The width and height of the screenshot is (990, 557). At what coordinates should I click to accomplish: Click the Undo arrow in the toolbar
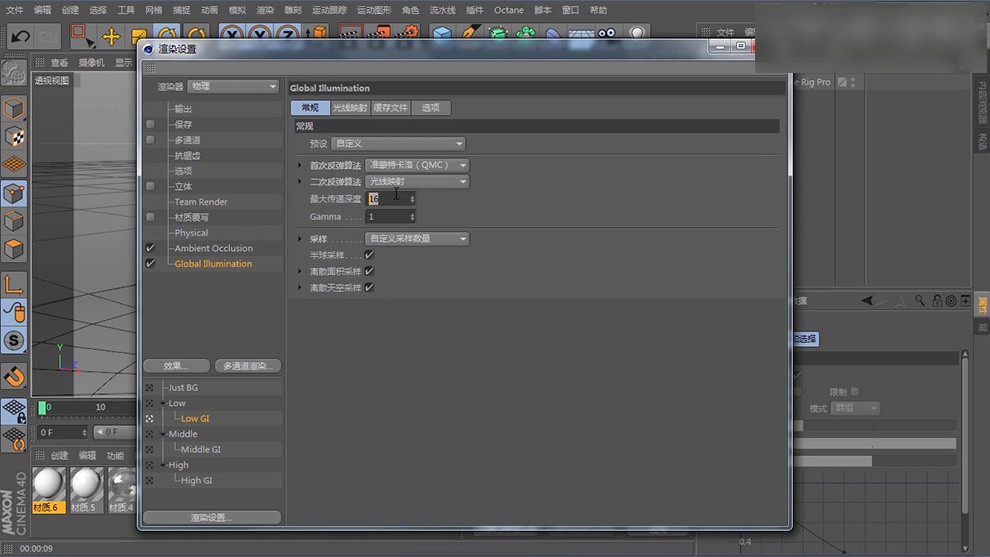20,37
